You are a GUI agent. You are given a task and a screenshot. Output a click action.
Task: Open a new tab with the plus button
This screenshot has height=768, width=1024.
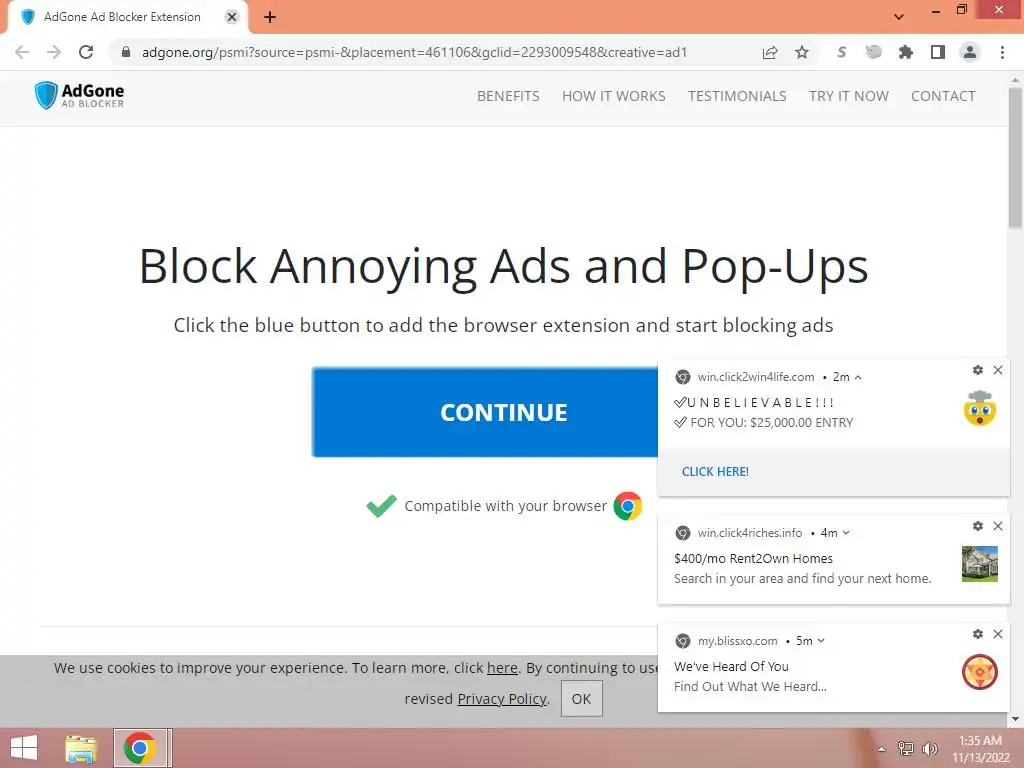(270, 17)
